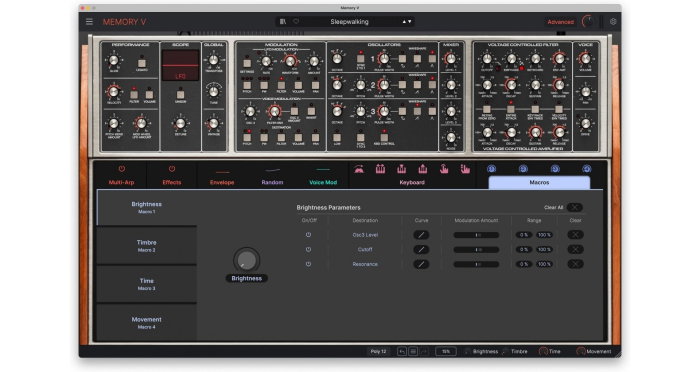Click the Advanced button
Viewport: 700px width, 372px height.
coord(560,22)
